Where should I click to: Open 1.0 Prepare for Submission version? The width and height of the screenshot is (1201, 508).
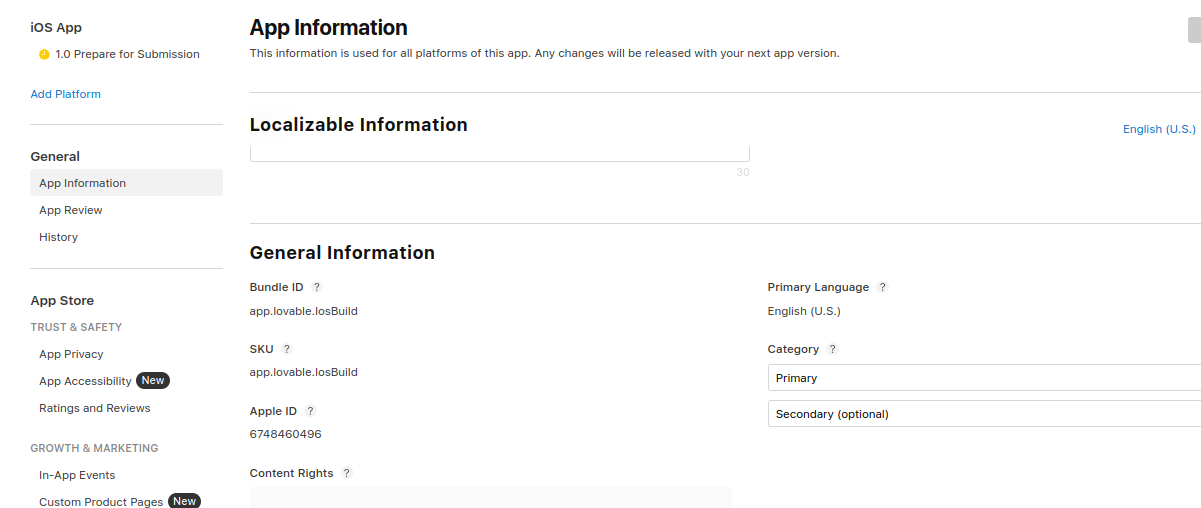pyautogui.click(x=127, y=54)
